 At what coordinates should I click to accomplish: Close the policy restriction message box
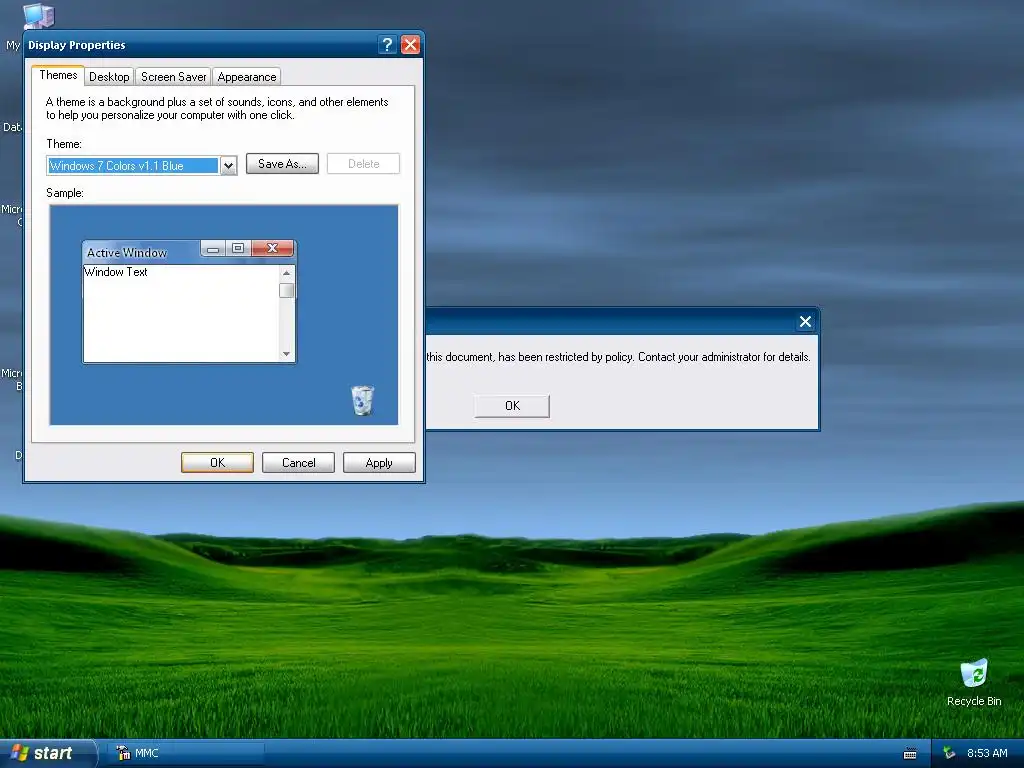coord(805,321)
